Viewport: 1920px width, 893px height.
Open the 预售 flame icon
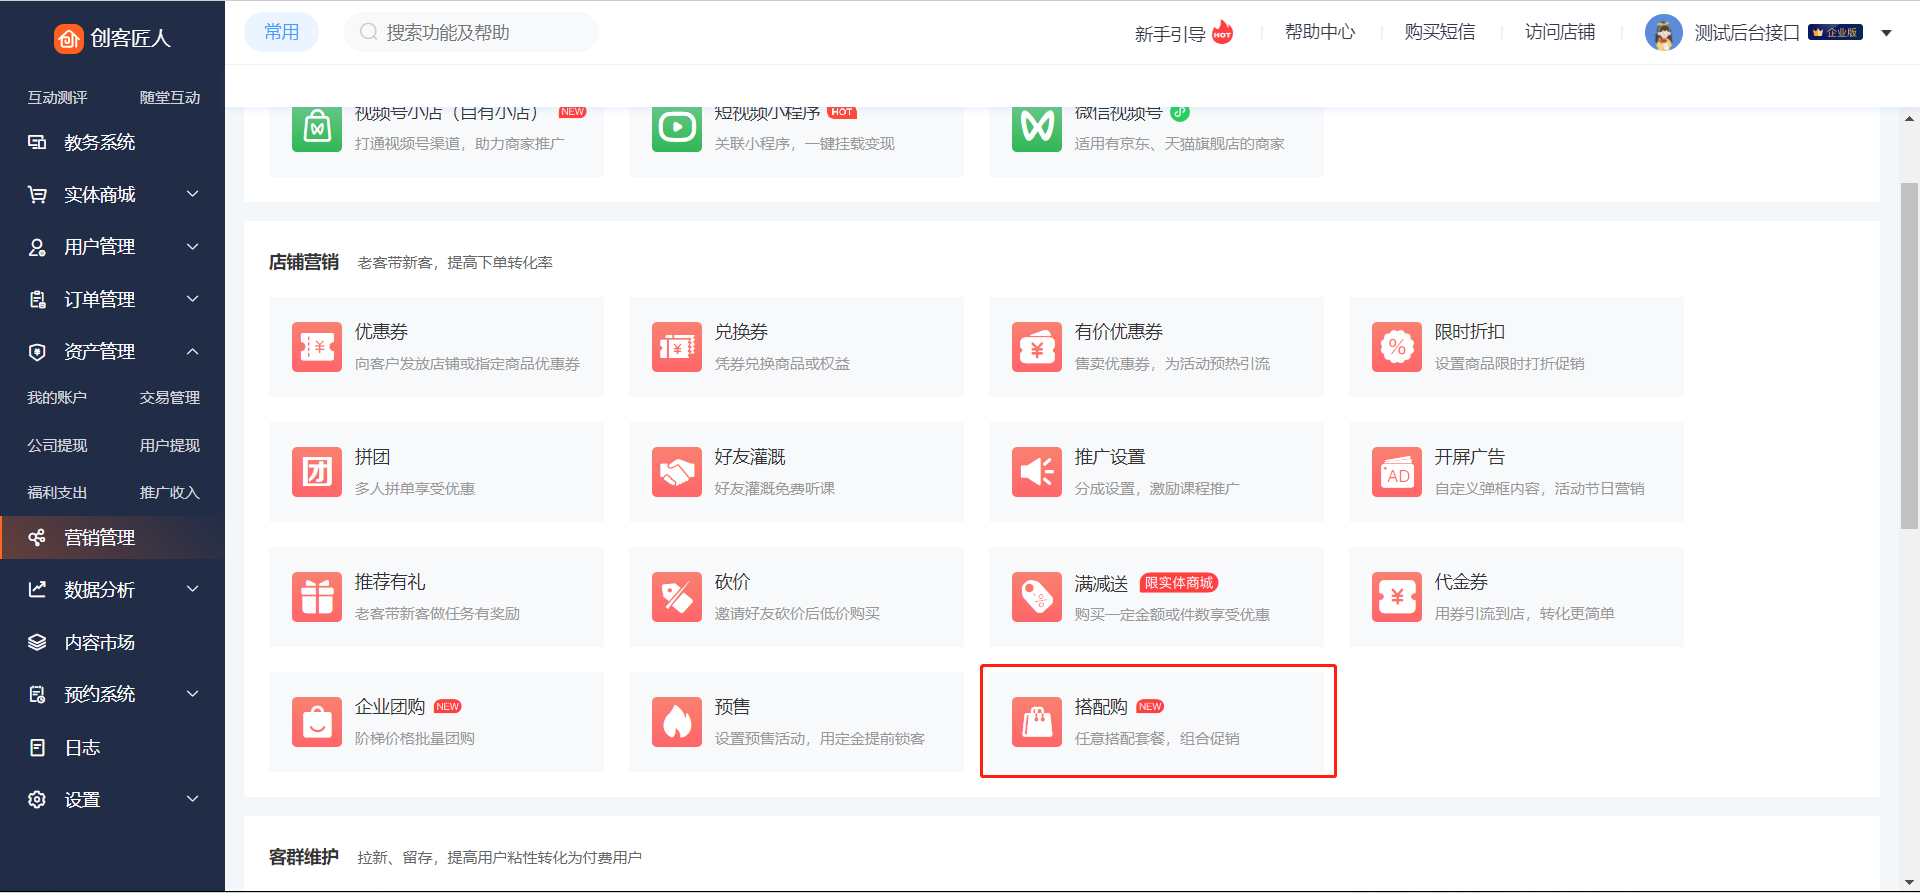677,722
